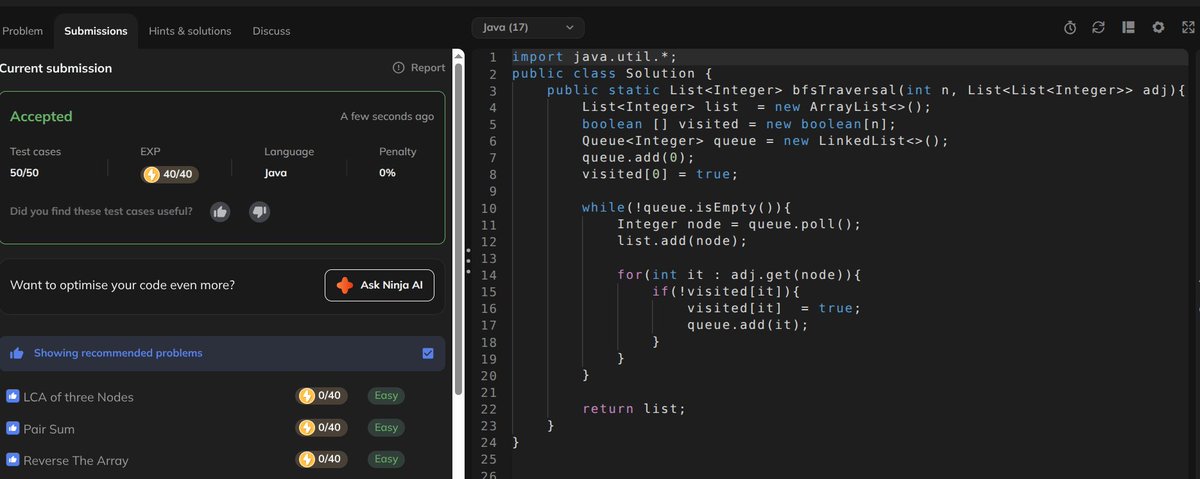Click the Java language value in submission details
The height and width of the screenshot is (479, 1200).
pyautogui.click(x=276, y=173)
